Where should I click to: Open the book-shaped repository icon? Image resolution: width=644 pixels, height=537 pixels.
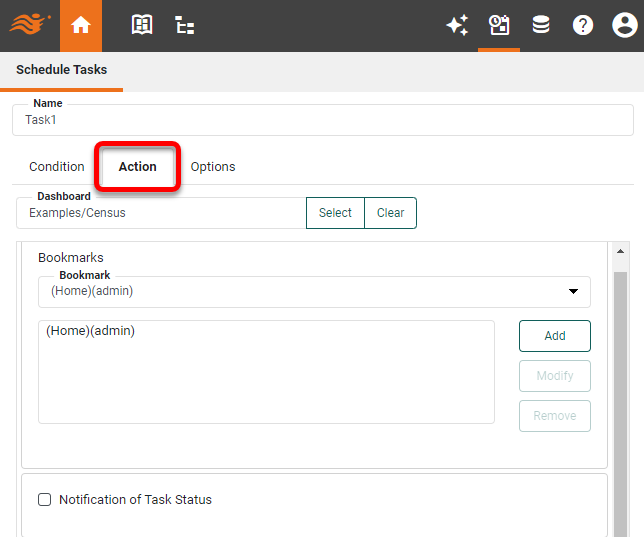pos(142,26)
